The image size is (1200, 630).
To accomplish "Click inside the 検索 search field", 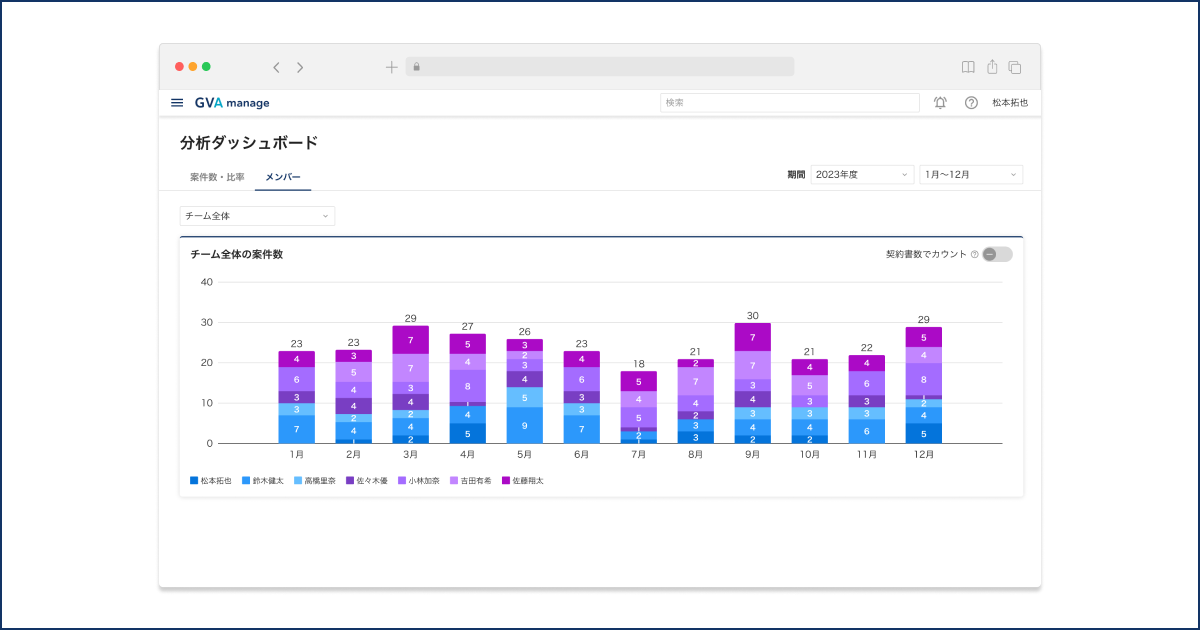I will [x=789, y=103].
